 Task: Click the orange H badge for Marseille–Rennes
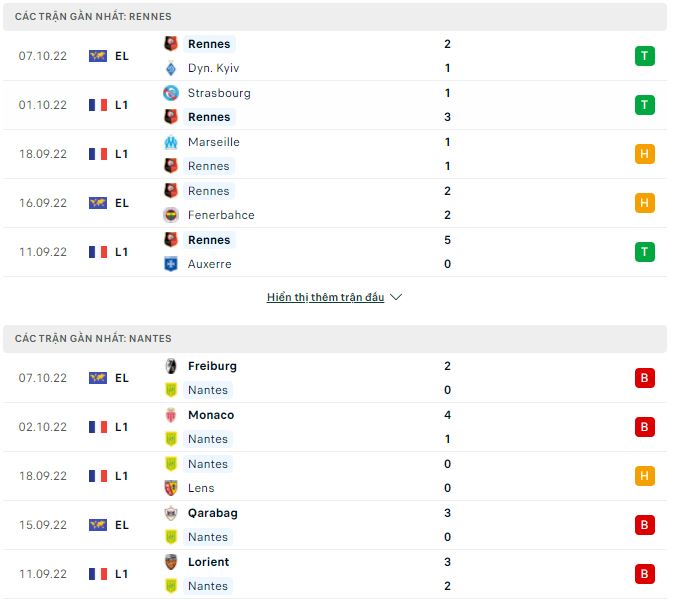644,154
